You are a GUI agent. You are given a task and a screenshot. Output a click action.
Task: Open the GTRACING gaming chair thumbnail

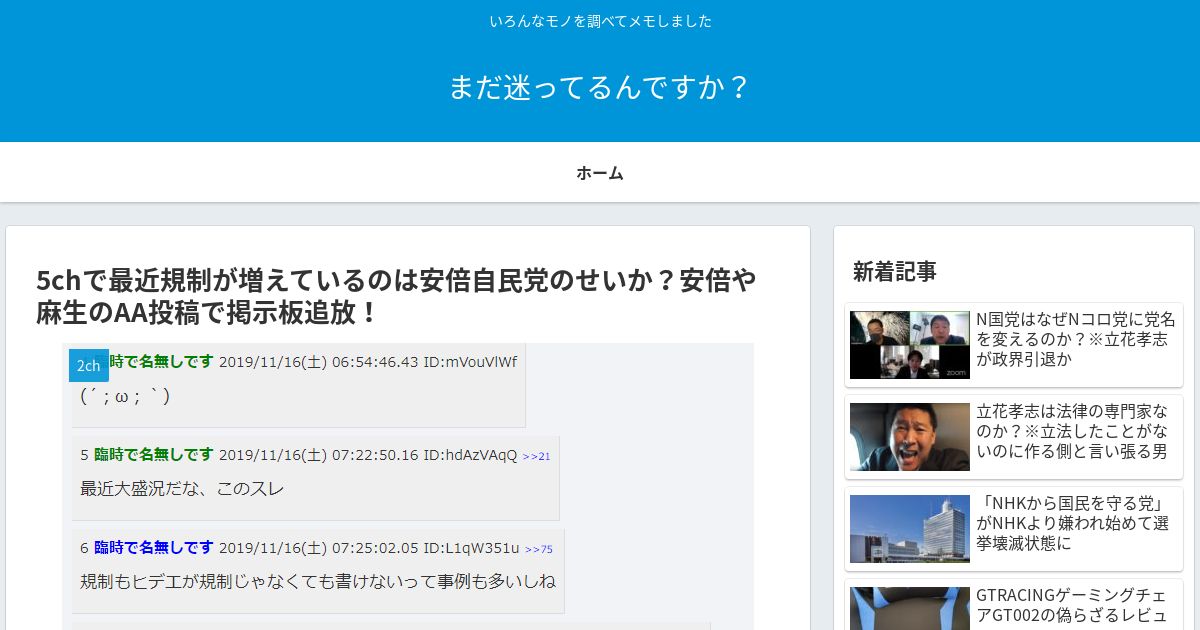910,608
